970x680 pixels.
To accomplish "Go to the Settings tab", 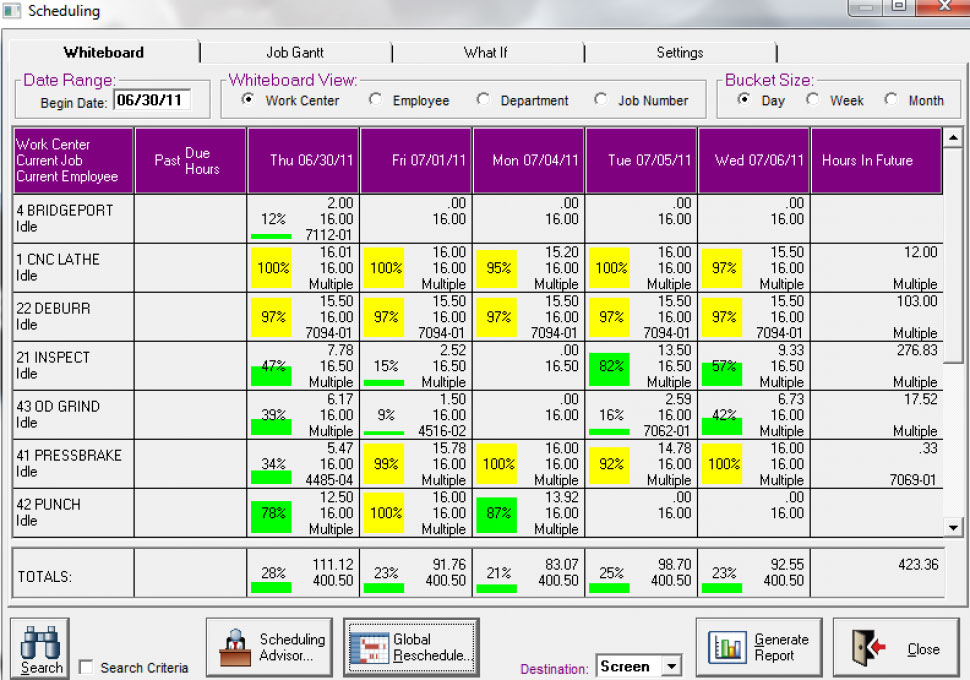I will point(680,52).
